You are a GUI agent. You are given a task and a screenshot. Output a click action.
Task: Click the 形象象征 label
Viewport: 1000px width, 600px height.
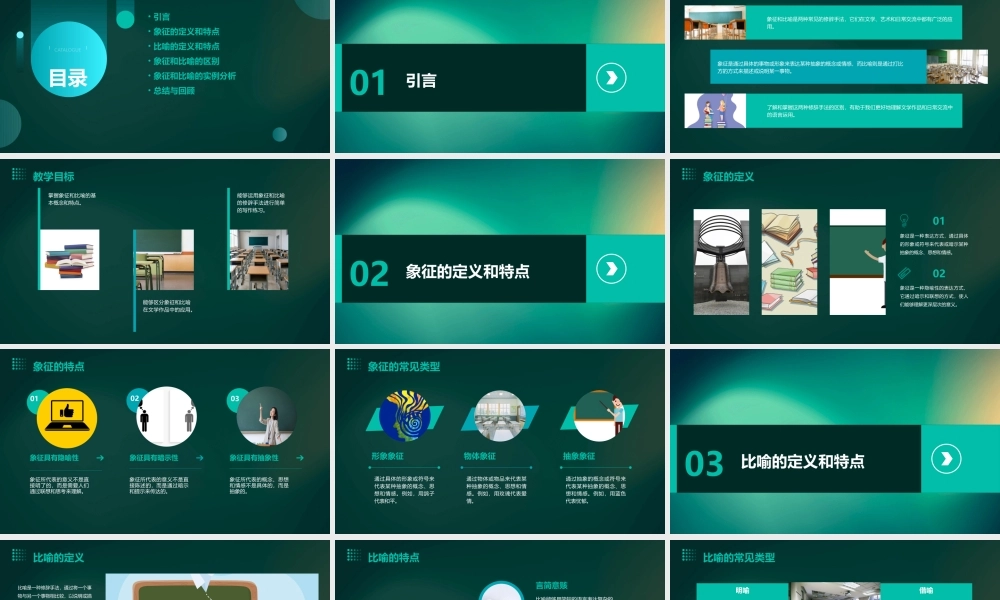click(387, 456)
